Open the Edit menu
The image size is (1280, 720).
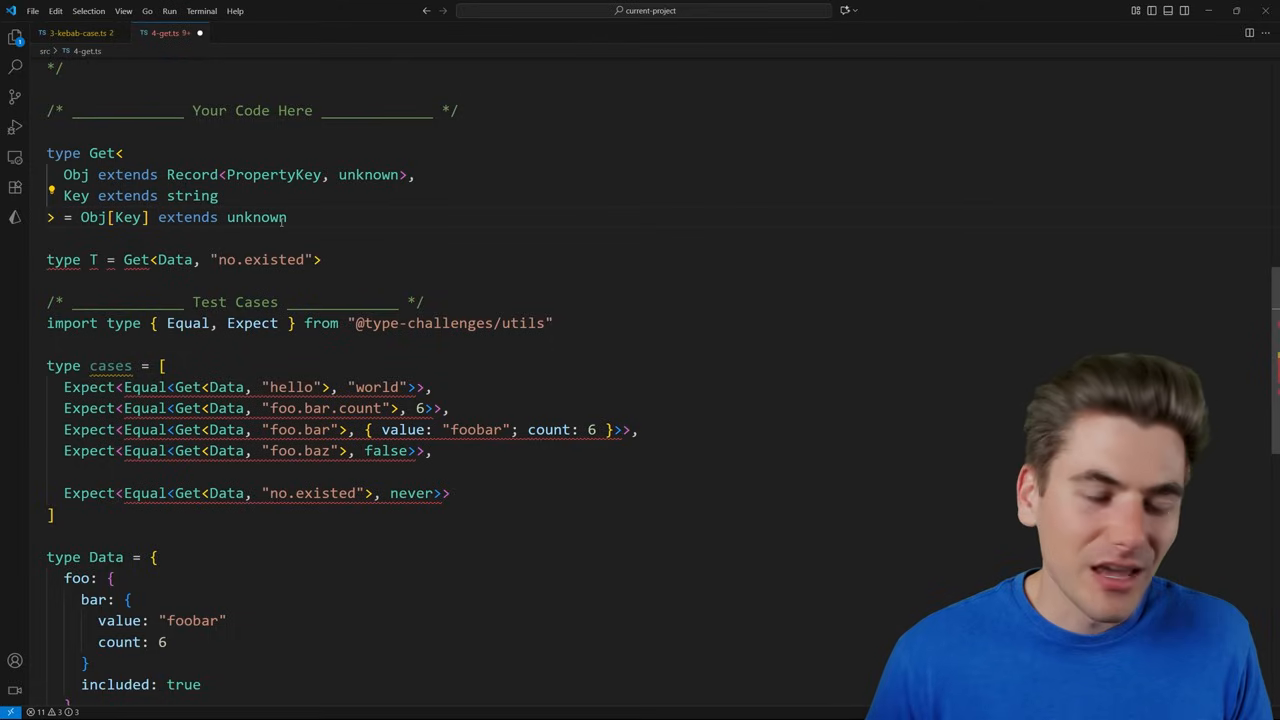point(55,11)
